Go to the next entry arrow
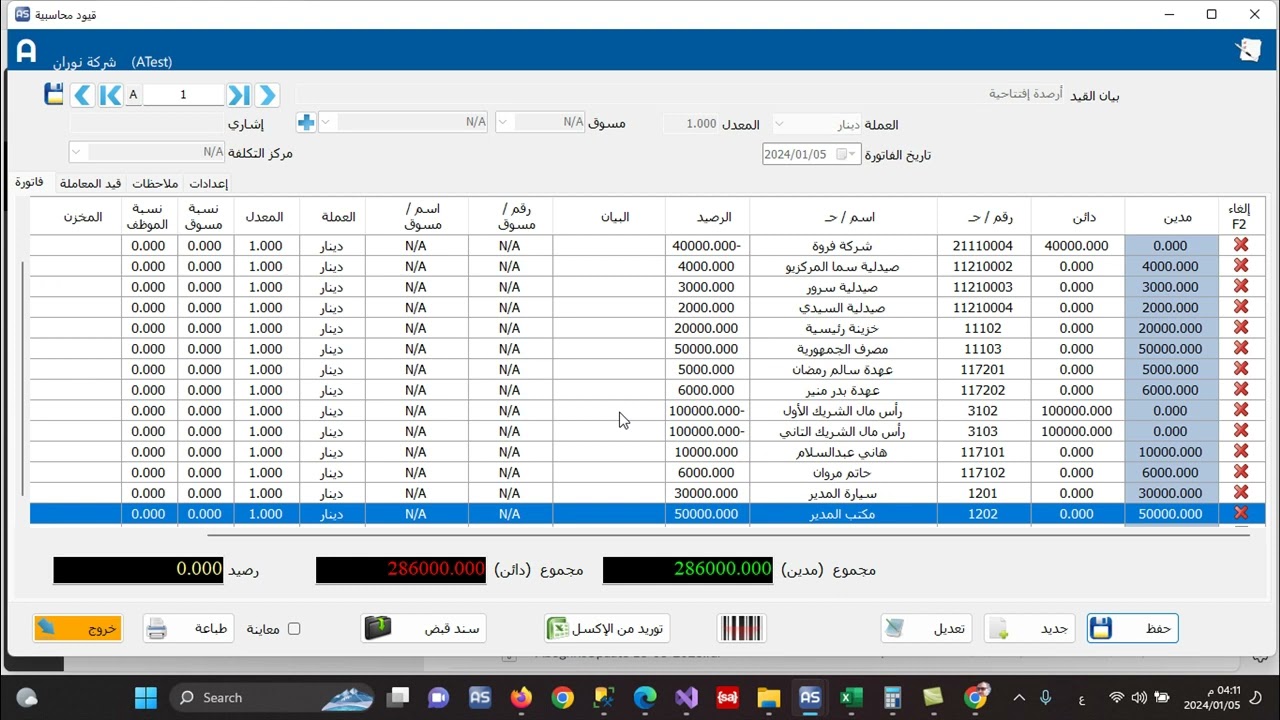The height and width of the screenshot is (720, 1280). point(266,95)
